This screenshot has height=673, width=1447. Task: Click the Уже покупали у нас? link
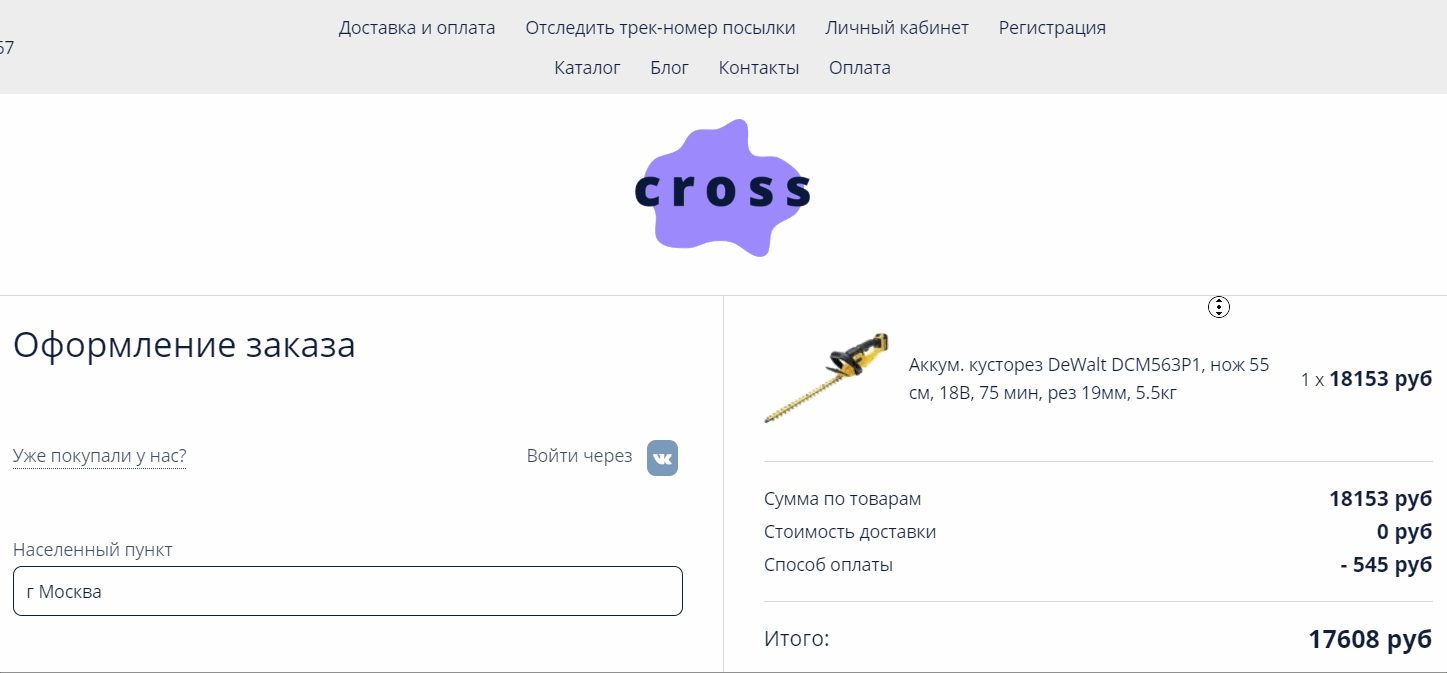[x=99, y=457]
